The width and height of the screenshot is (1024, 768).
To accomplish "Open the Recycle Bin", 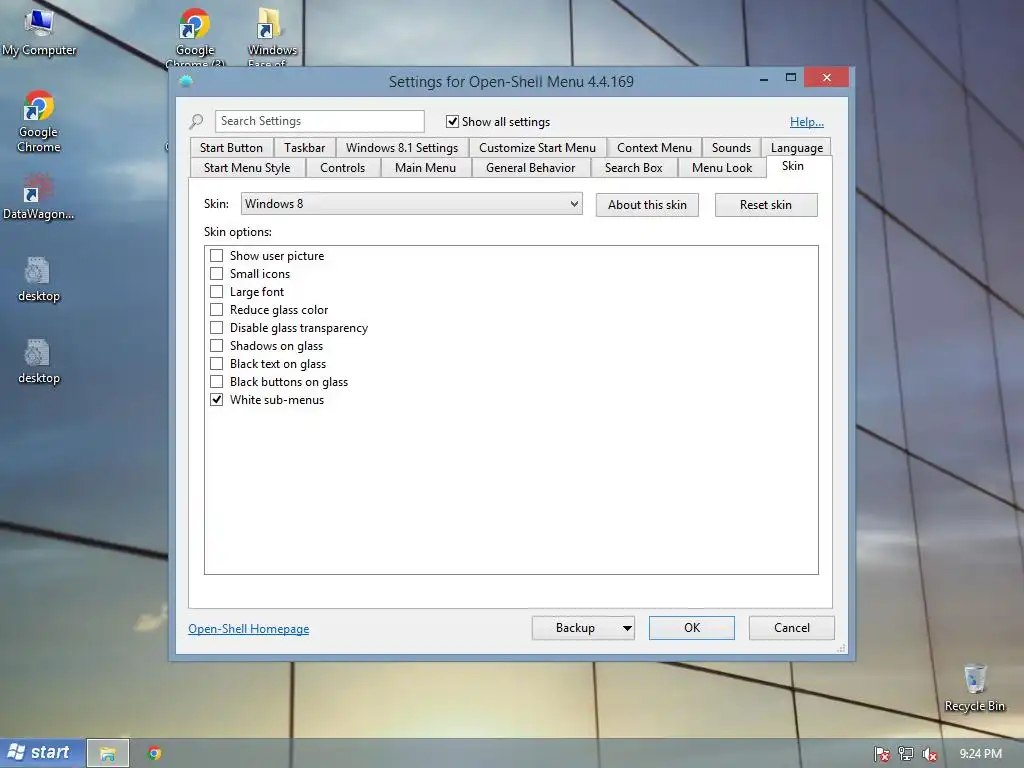I will [x=974, y=688].
